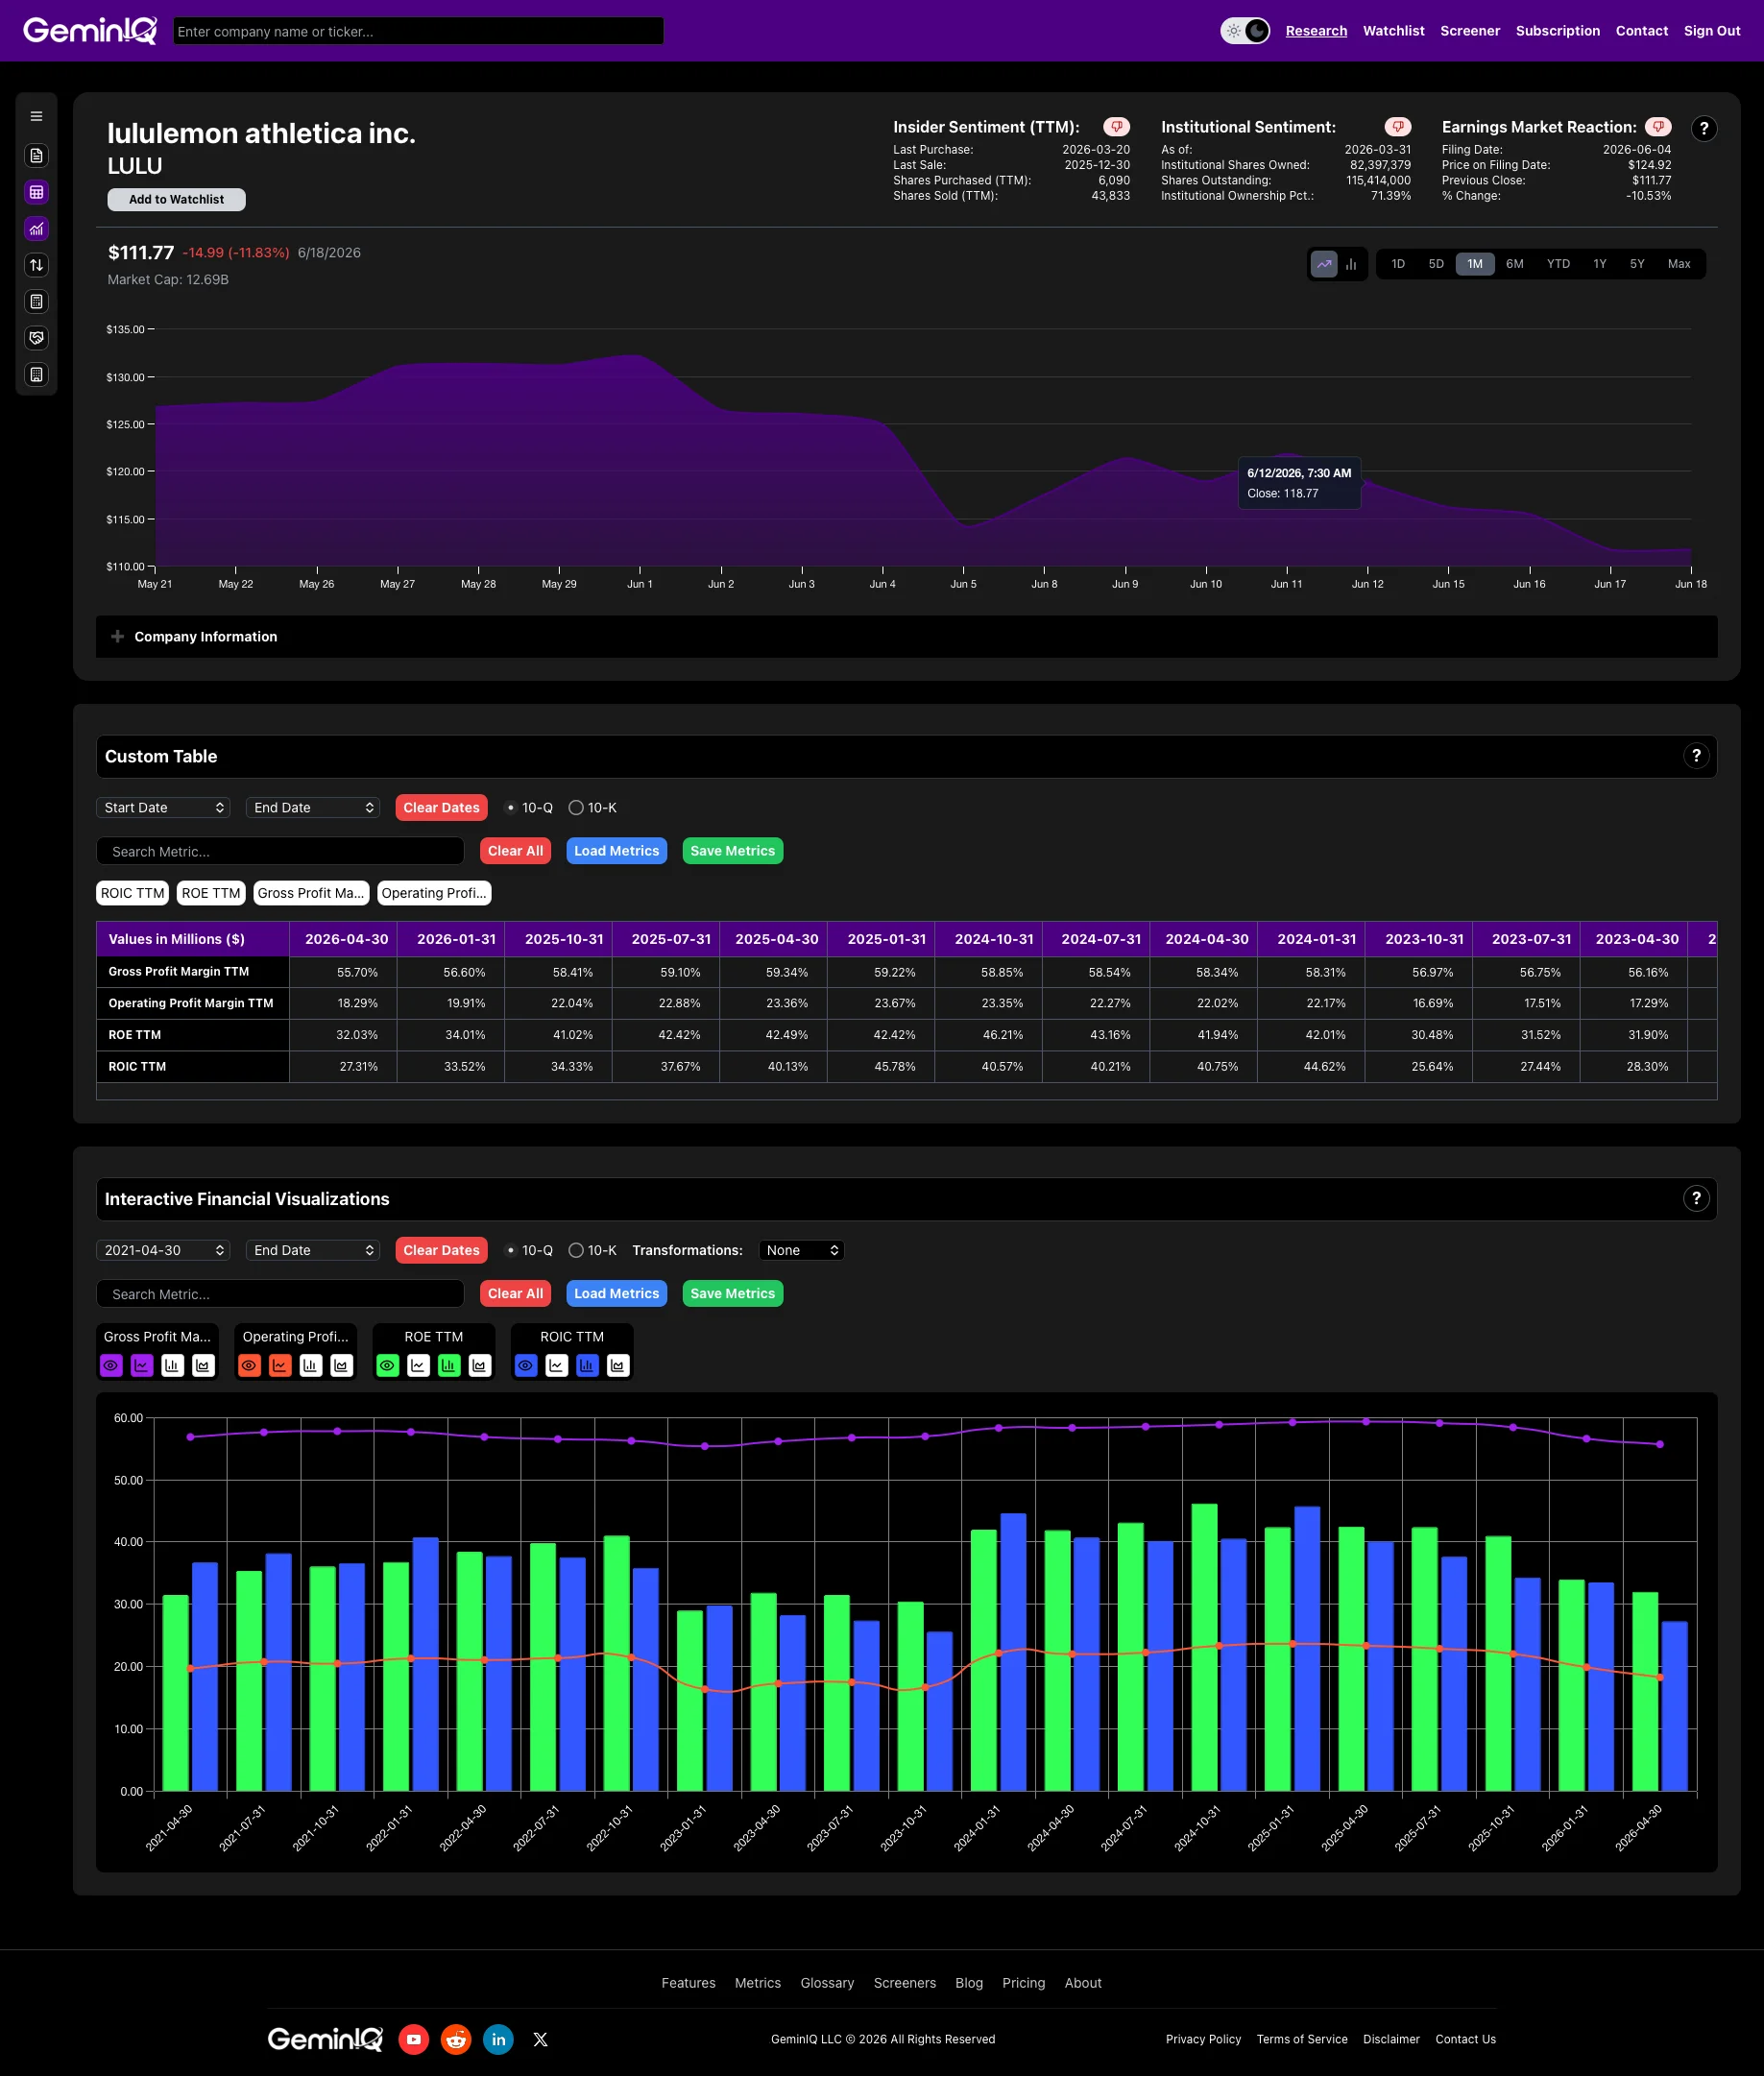Open the 2021-04-30 start date dropdown
This screenshot has height=2076, width=1764.
tap(163, 1250)
